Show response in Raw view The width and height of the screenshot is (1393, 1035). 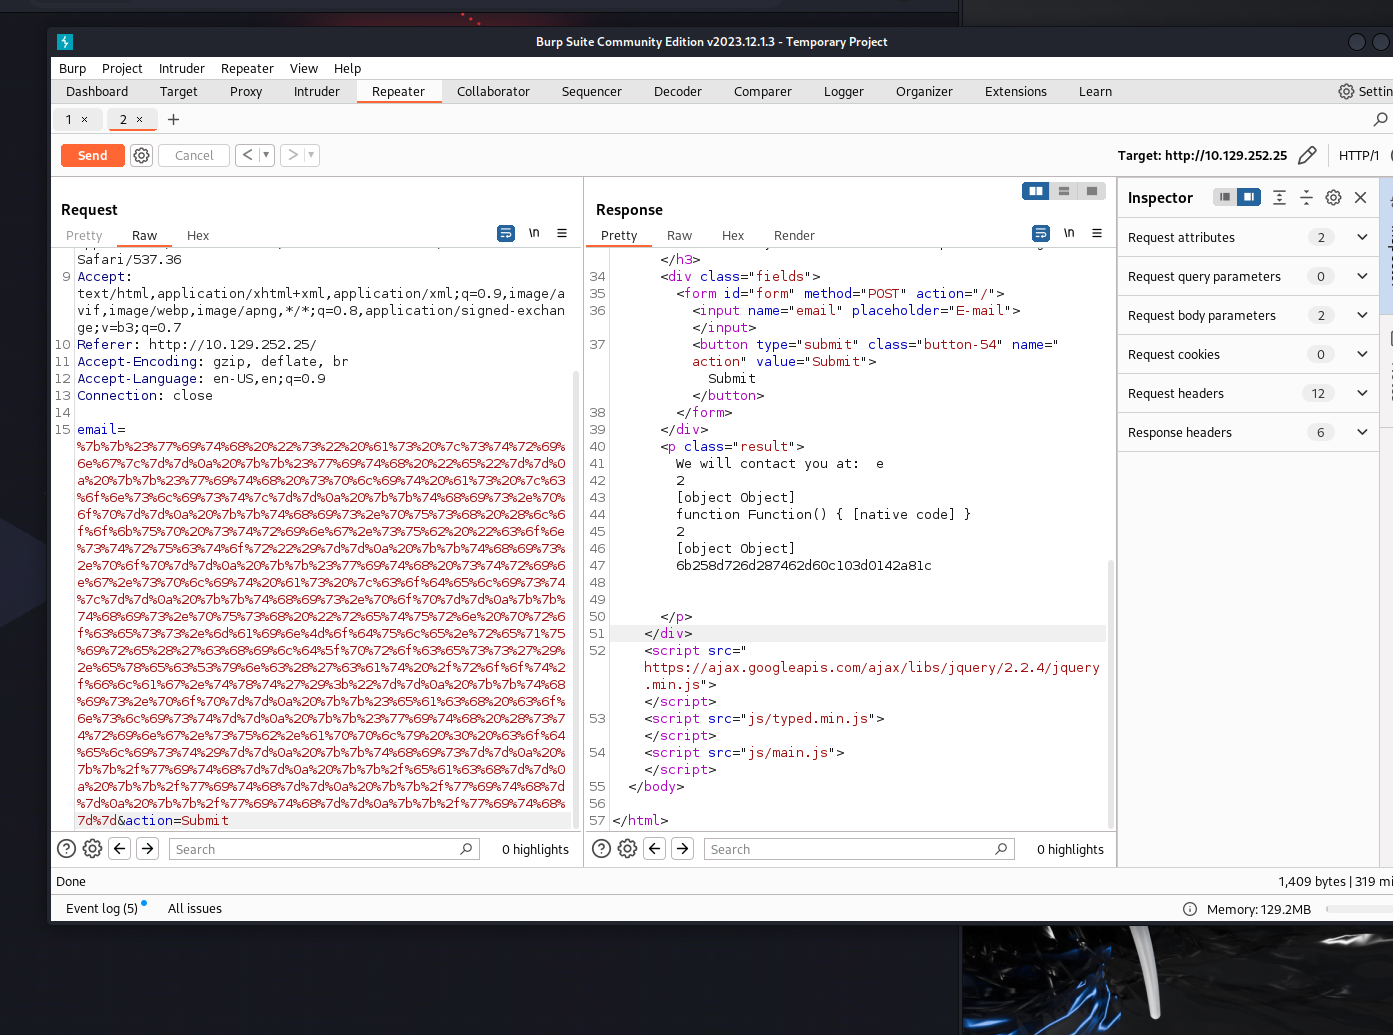point(680,236)
